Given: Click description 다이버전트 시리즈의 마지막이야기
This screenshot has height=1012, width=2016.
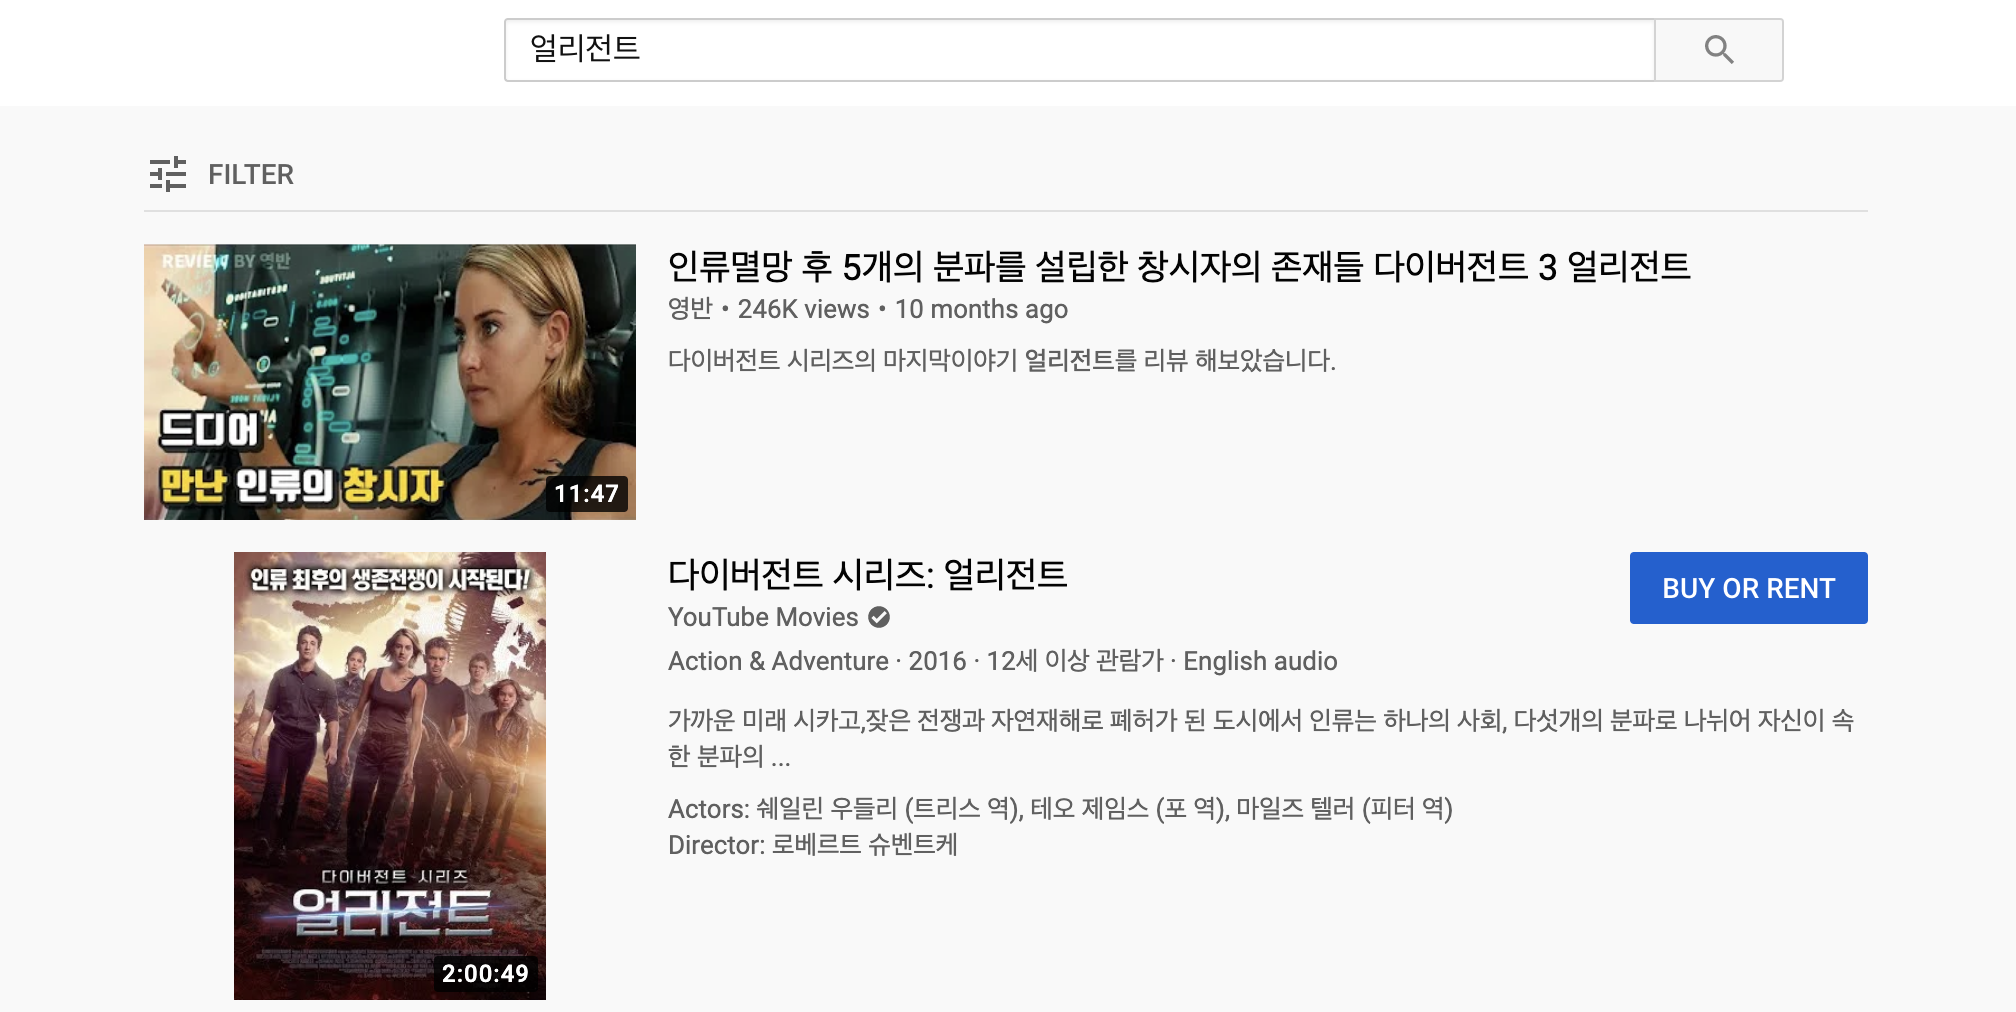Looking at the screenshot, I should tap(1002, 360).
